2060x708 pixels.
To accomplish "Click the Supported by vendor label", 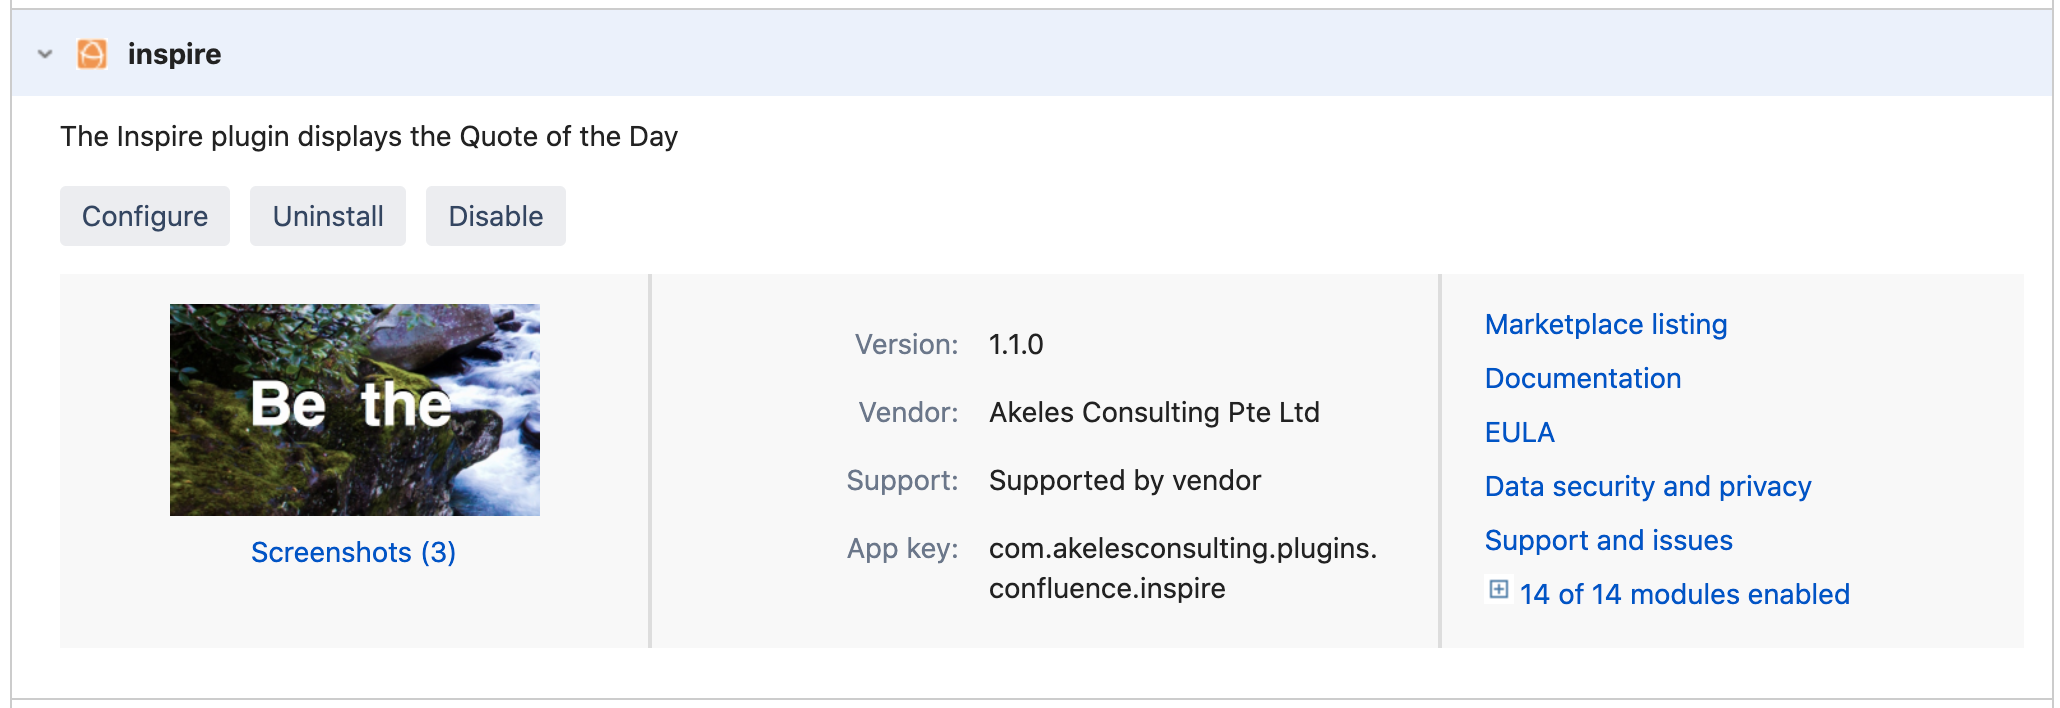I will 1124,480.
